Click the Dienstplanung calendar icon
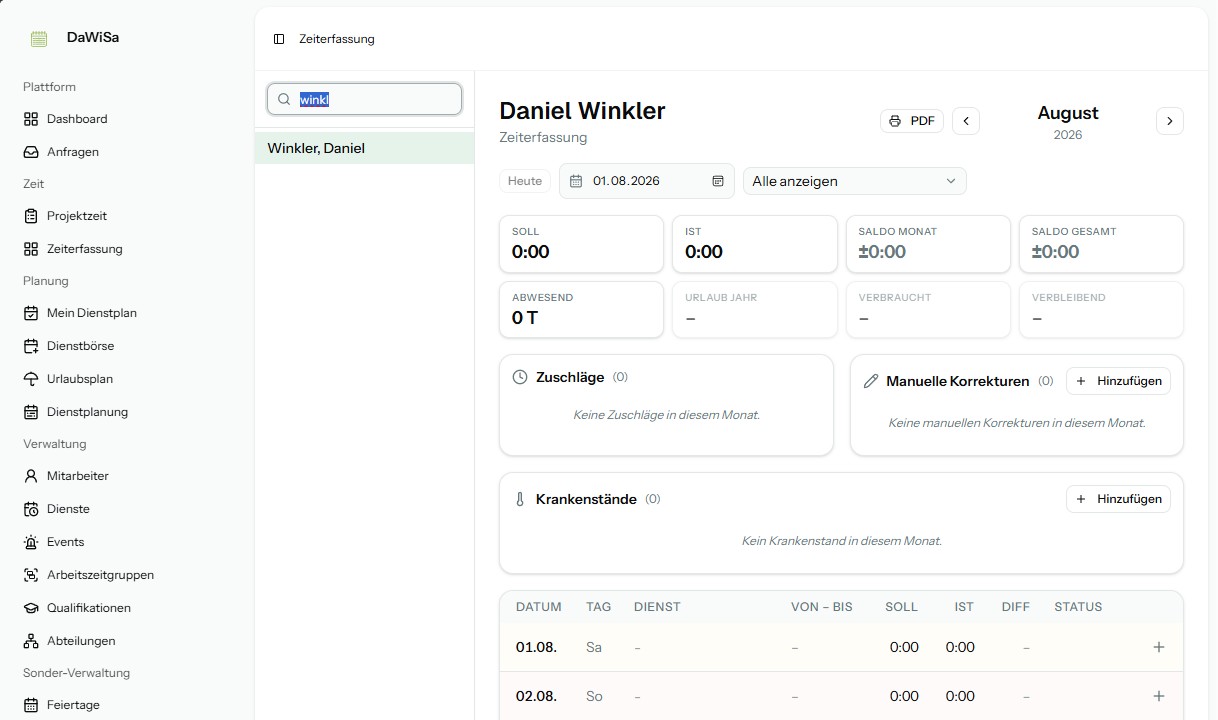This screenshot has height=720, width=1218. 31,412
